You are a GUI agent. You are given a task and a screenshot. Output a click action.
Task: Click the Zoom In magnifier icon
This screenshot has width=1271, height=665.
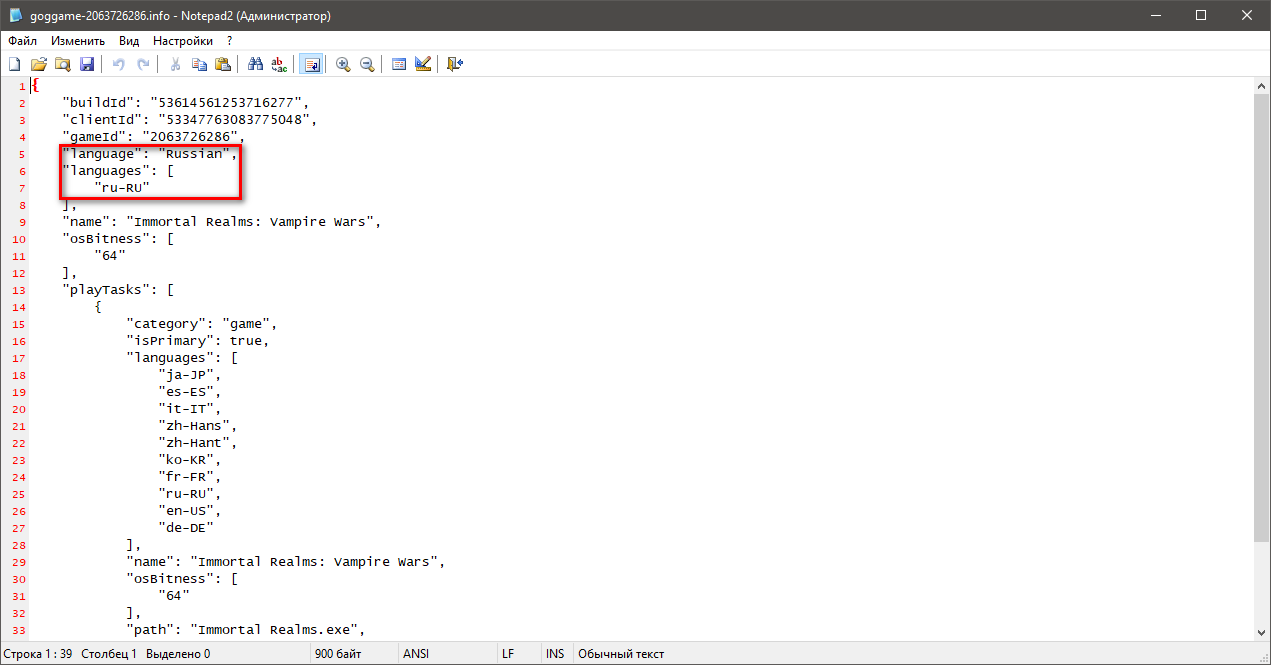[x=343, y=64]
